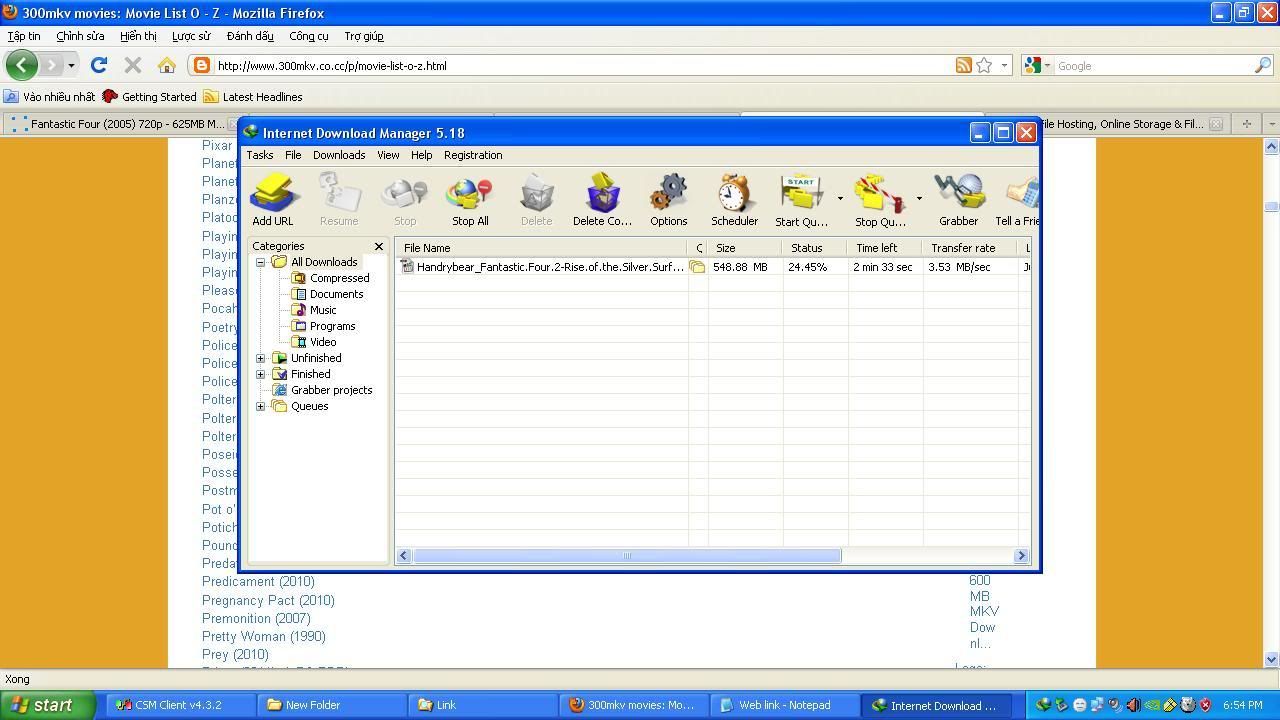Screen dimensions: 1280x720
Task: Reload the page in Firefox
Action: click(98, 65)
